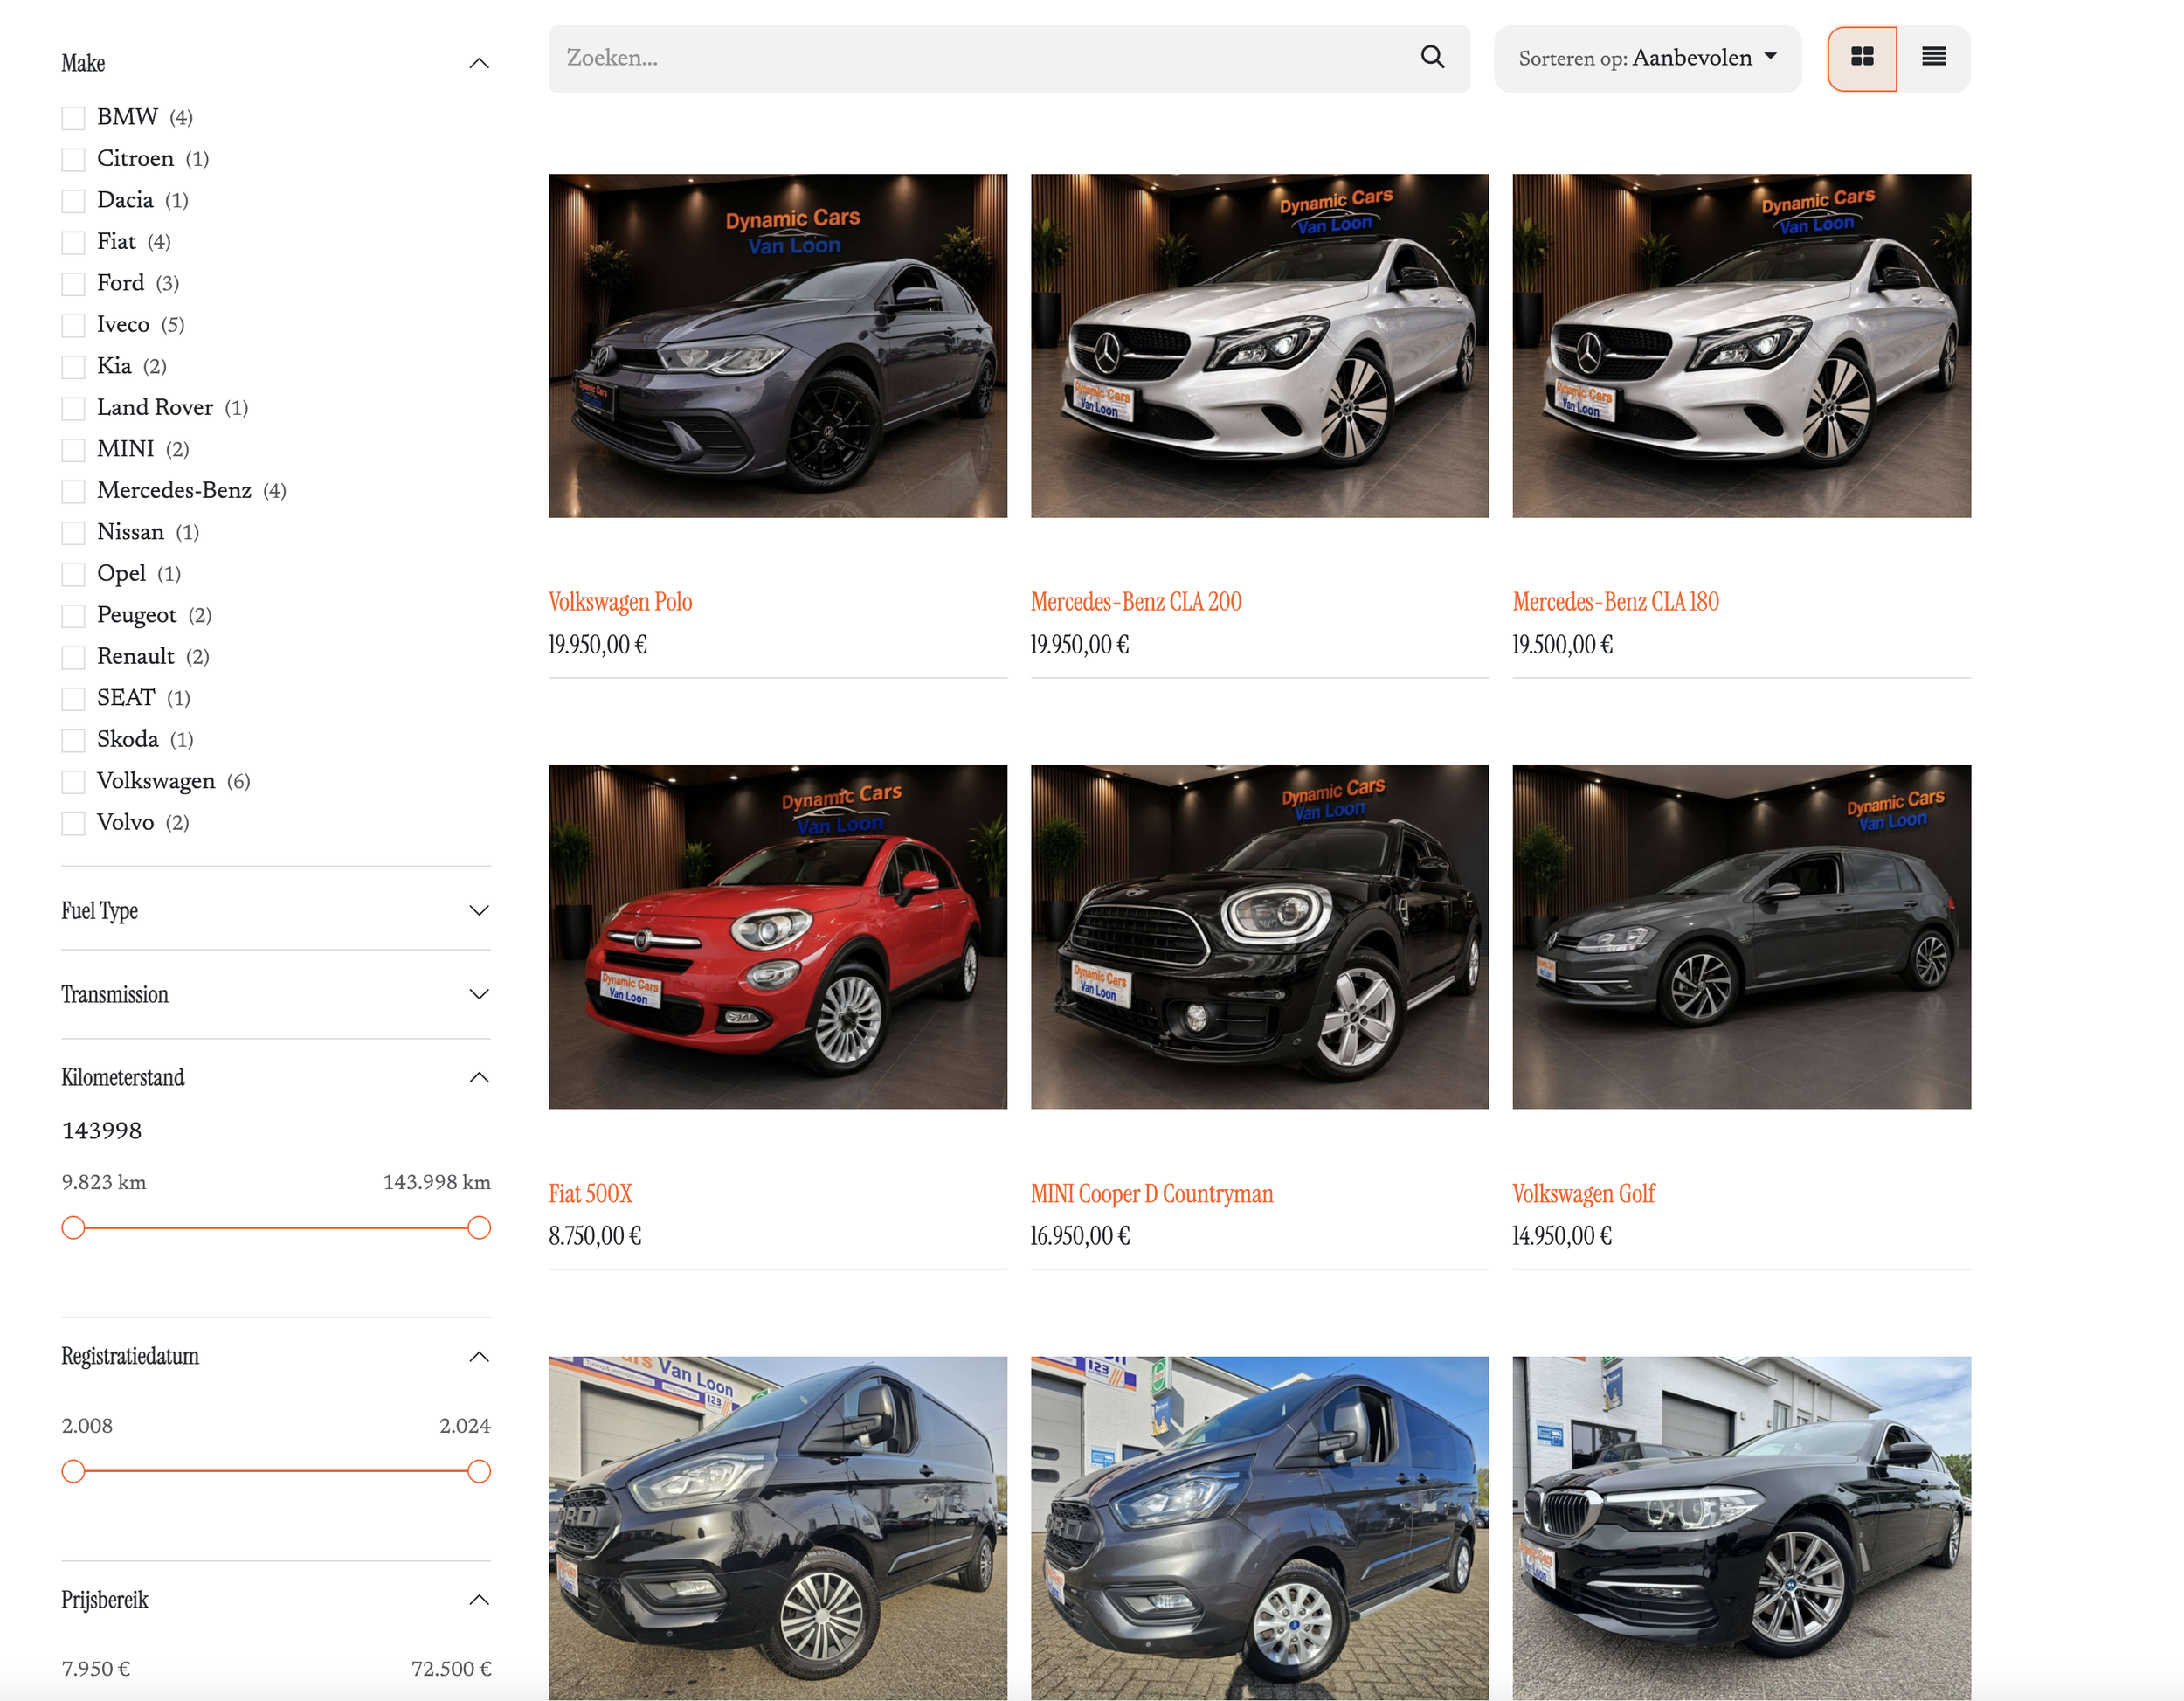This screenshot has height=1701, width=2184.
Task: Click the Volkswagen Polo car photo
Action: tap(778, 346)
